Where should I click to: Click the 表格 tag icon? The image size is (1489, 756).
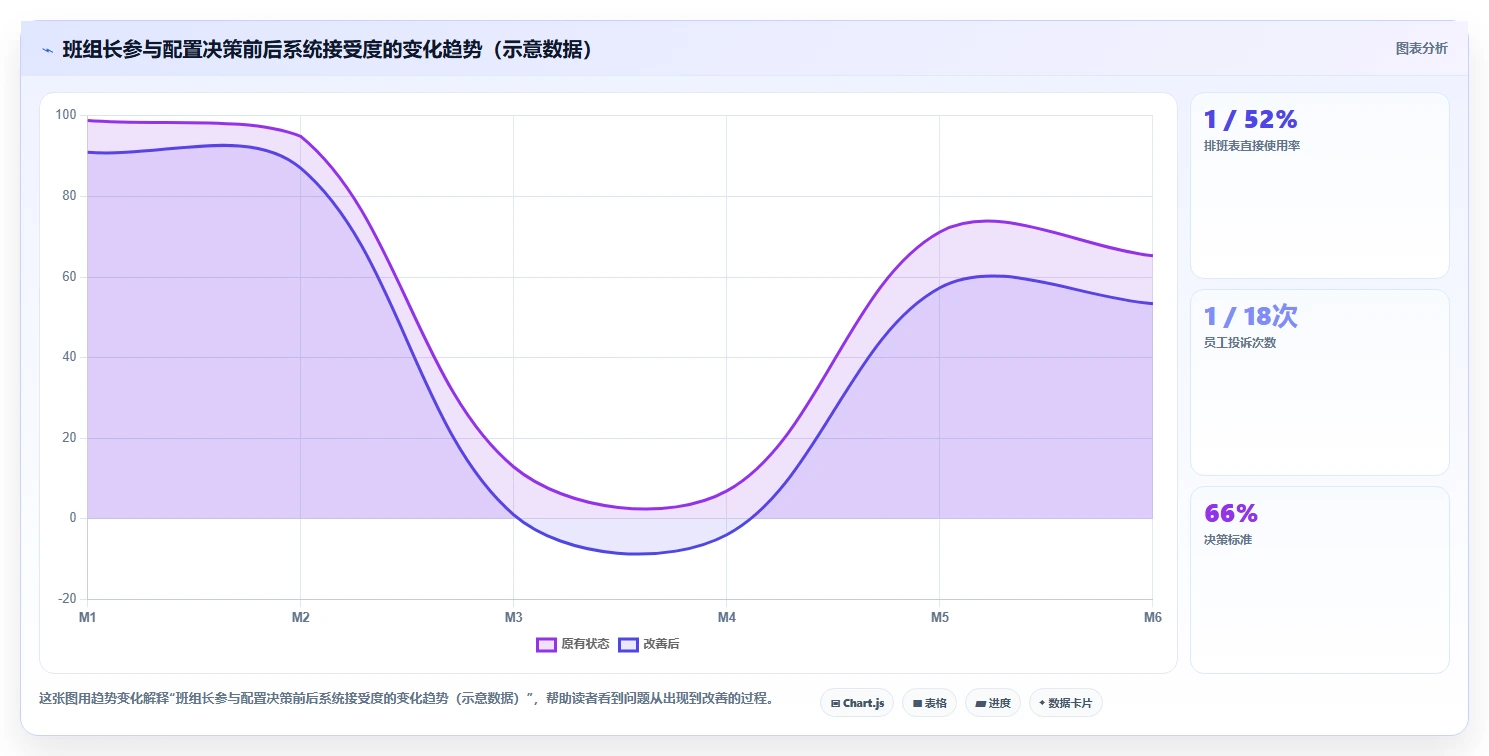[917, 703]
